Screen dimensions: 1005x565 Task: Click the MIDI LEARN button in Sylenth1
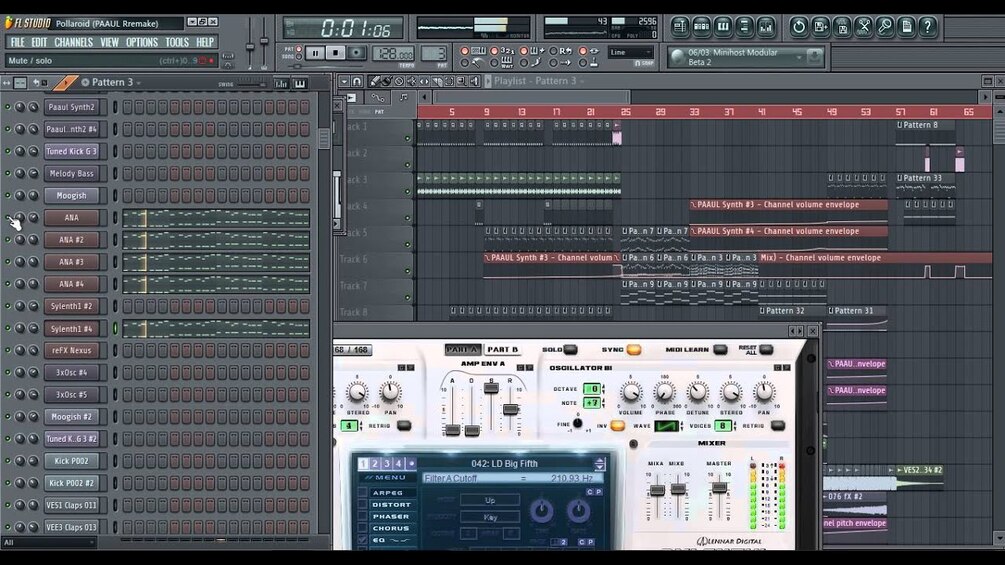720,350
